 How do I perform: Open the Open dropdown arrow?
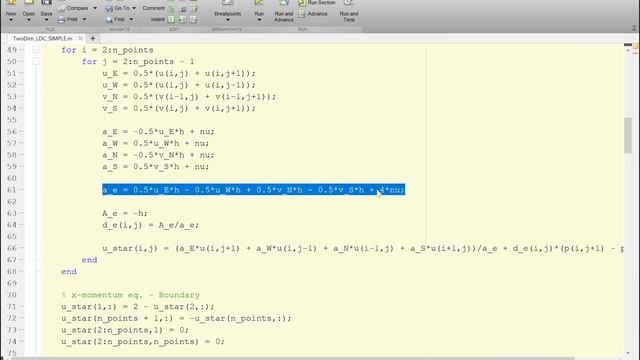(x=29, y=20)
